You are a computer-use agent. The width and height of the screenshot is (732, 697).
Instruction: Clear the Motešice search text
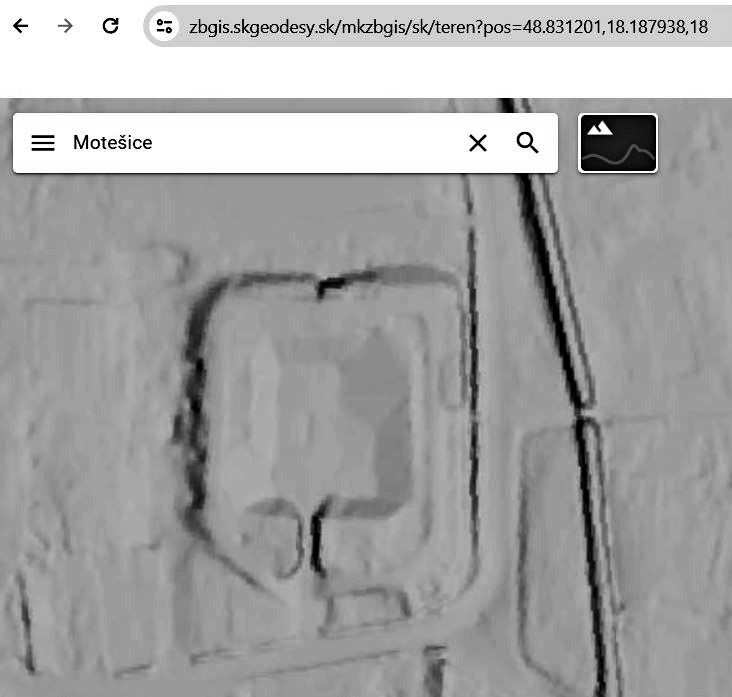[x=478, y=143]
